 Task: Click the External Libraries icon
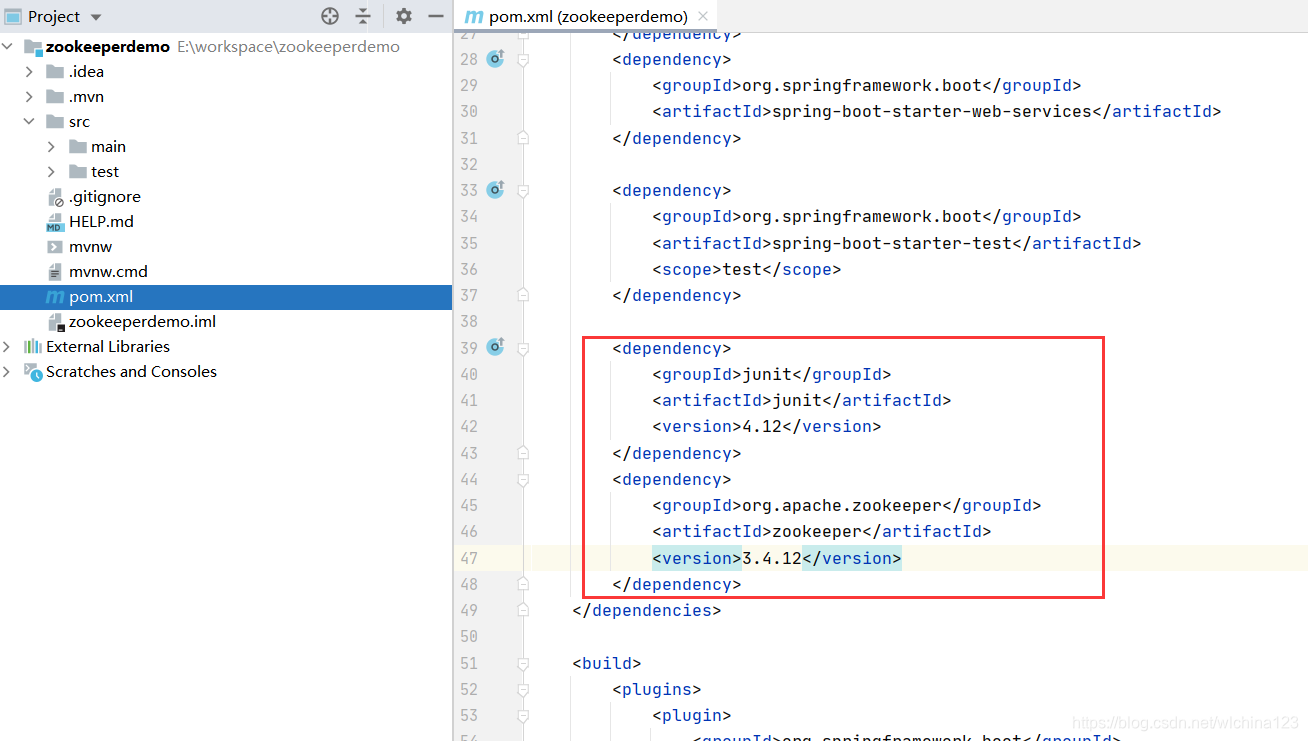pos(32,347)
